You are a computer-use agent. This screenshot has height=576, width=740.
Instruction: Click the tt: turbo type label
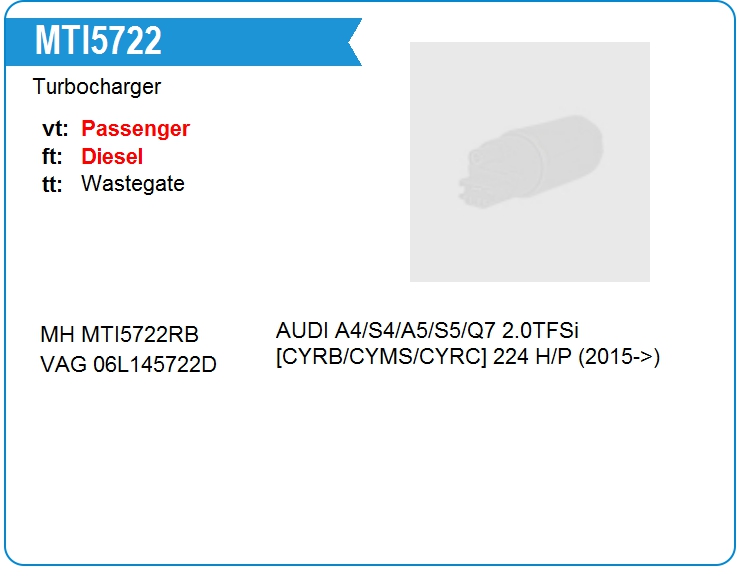pyautogui.click(x=53, y=184)
